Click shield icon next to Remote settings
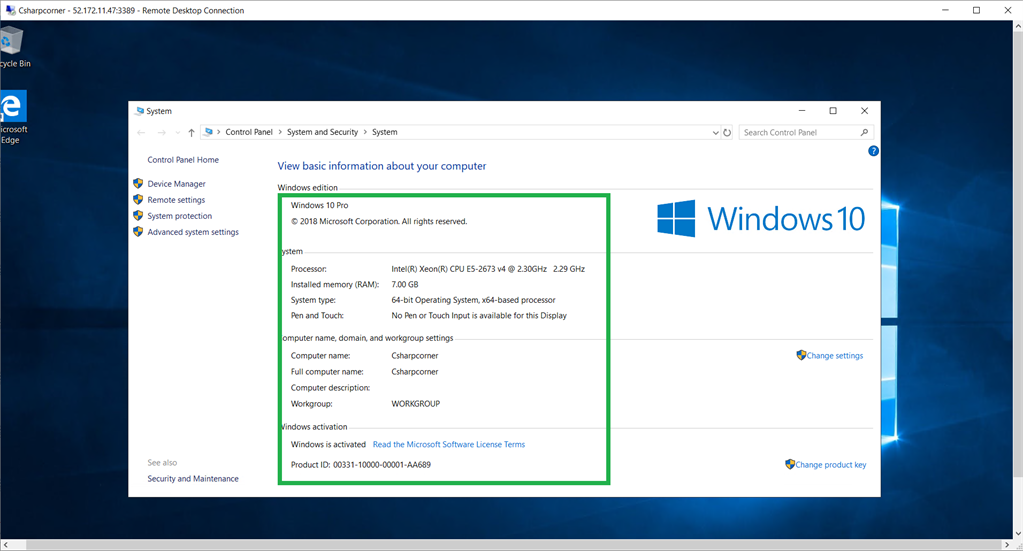Viewport: 1023px width, 551px height. click(138, 200)
